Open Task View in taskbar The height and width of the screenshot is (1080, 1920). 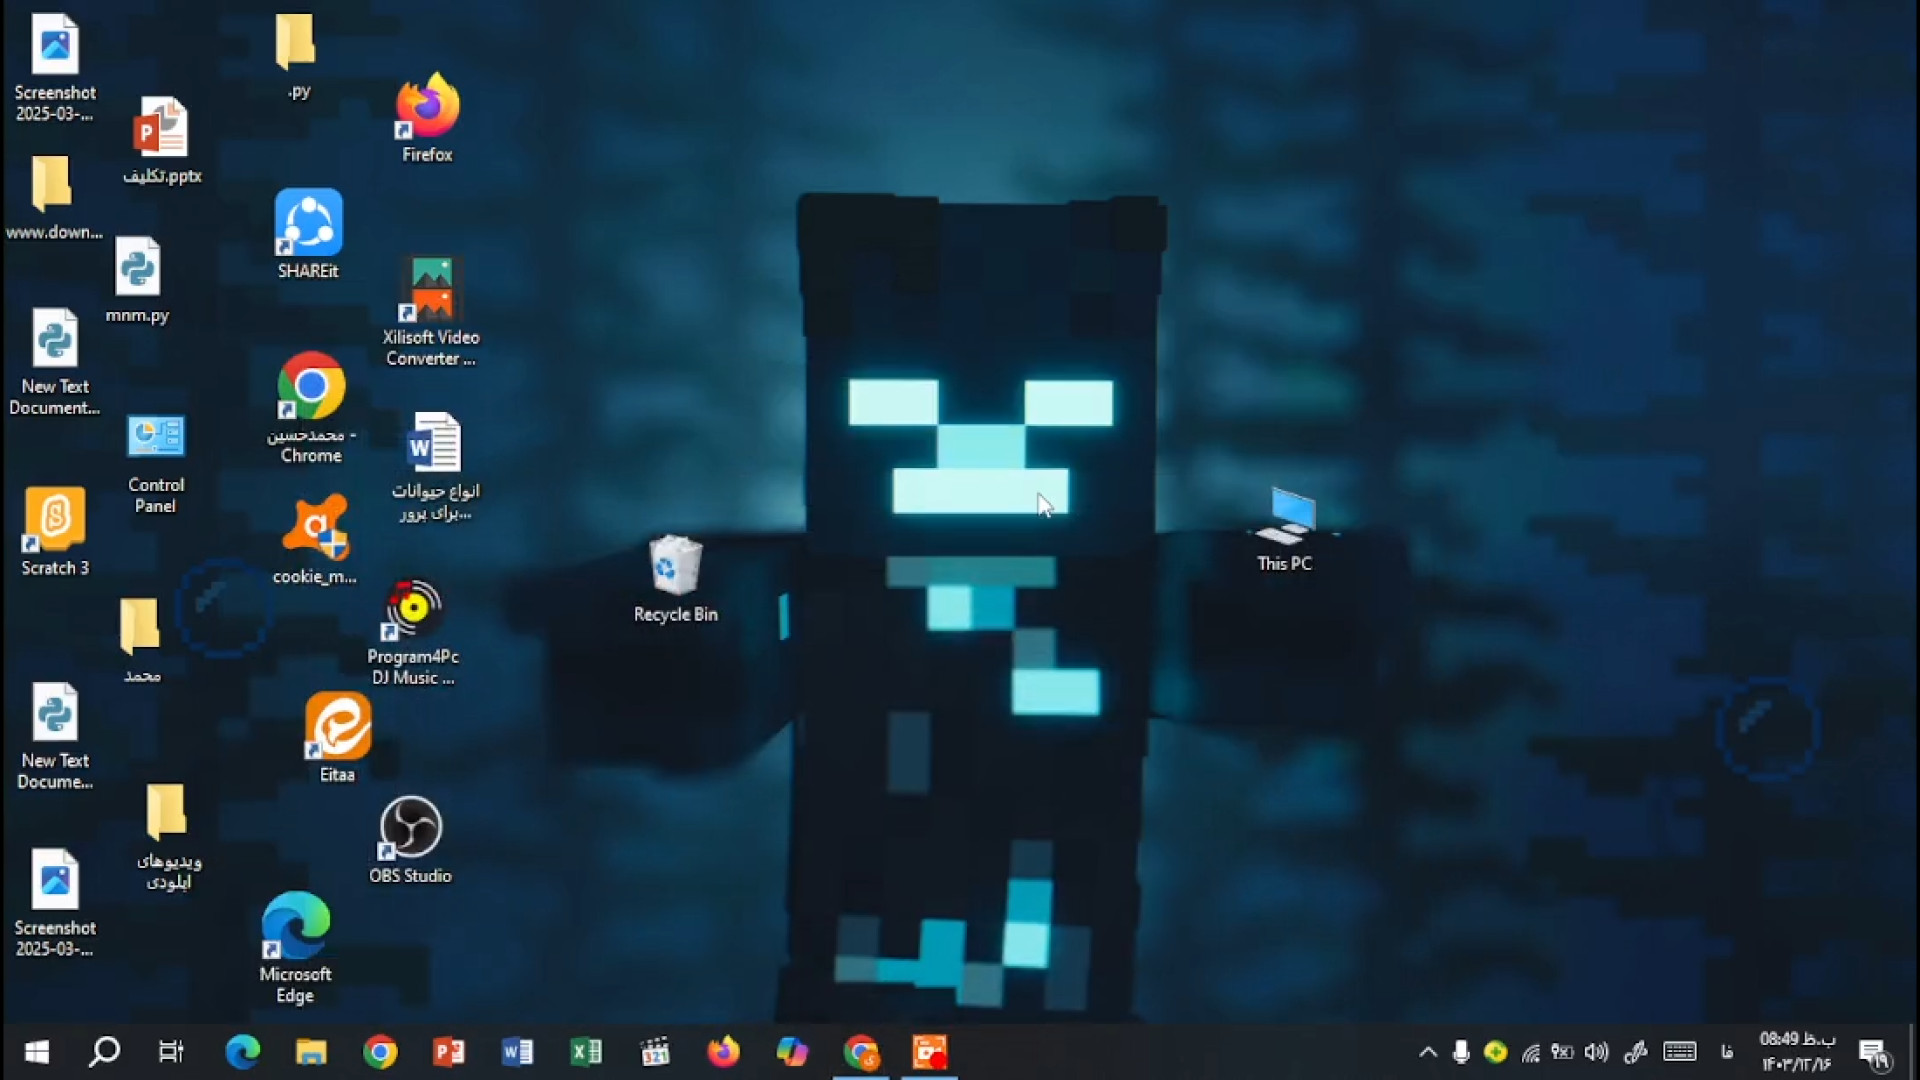pyautogui.click(x=172, y=1052)
